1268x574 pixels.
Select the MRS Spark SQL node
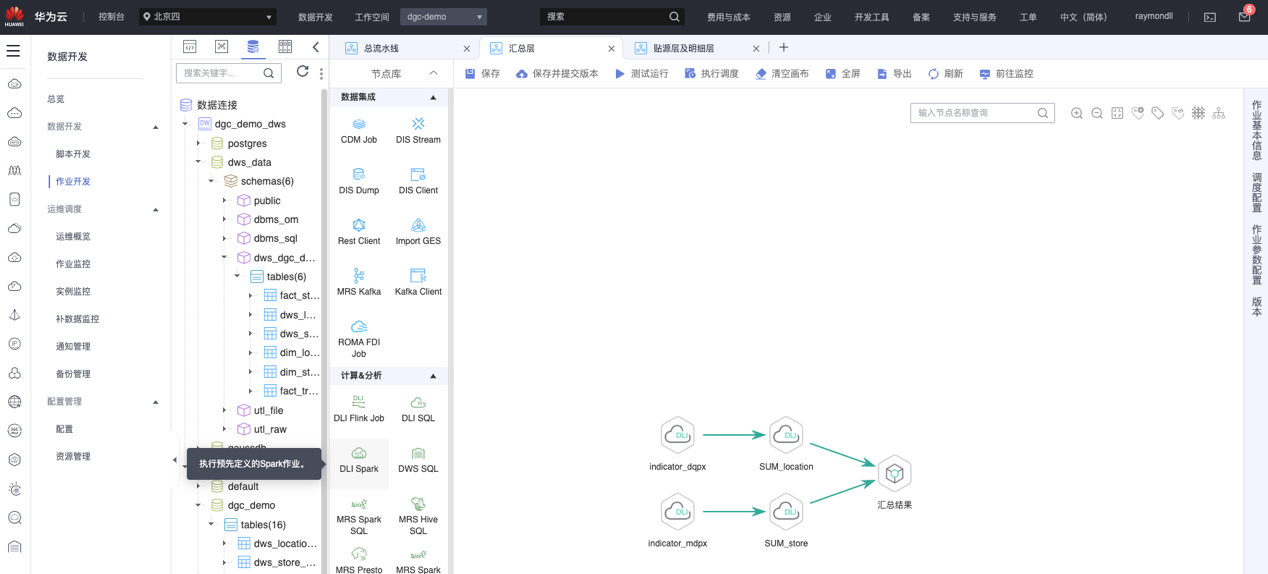[x=359, y=516]
